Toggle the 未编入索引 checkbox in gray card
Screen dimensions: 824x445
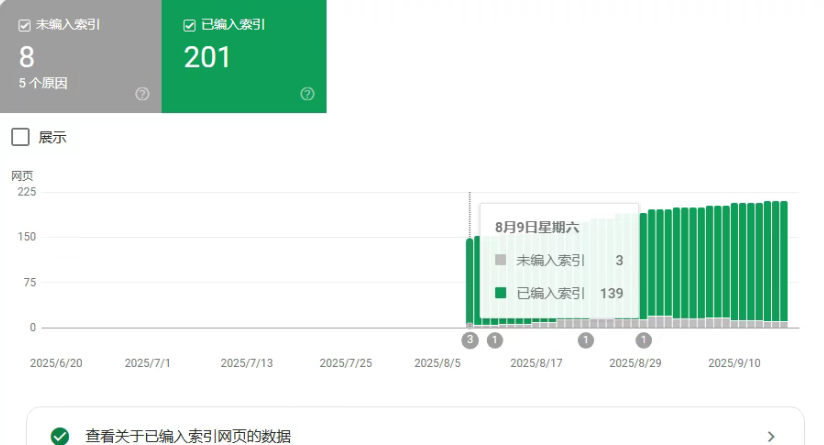(x=24, y=26)
